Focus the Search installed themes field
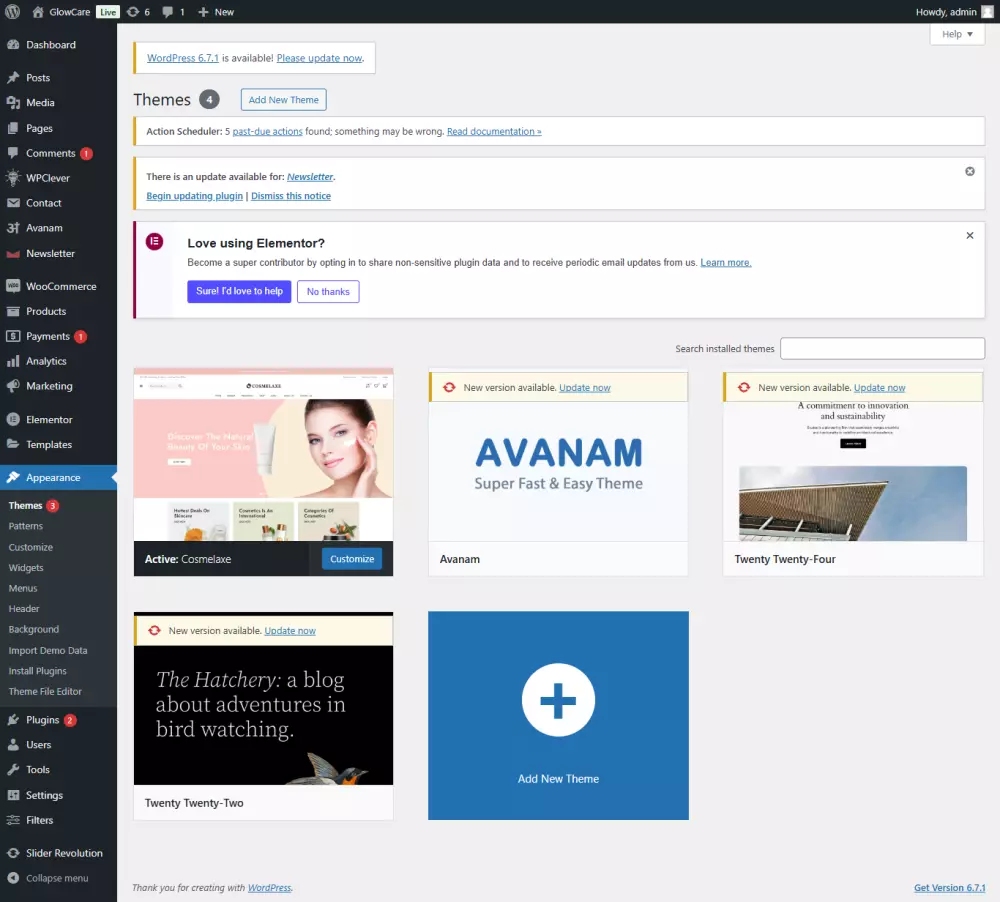Viewport: 1000px width, 902px height. click(883, 349)
